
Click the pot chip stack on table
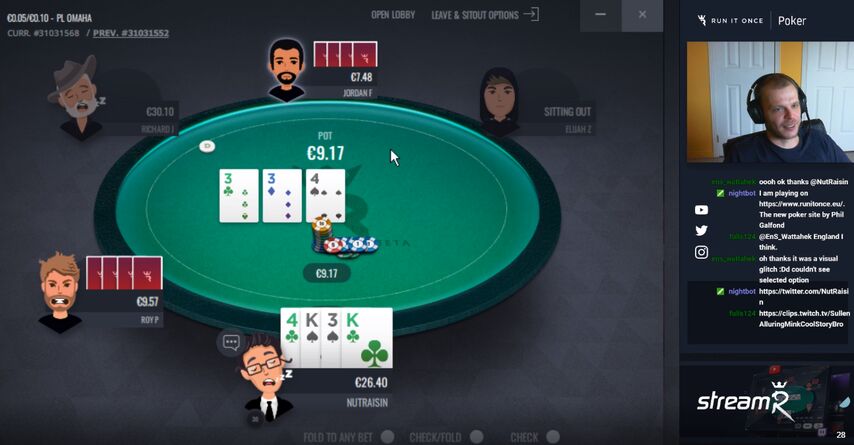tap(343, 237)
